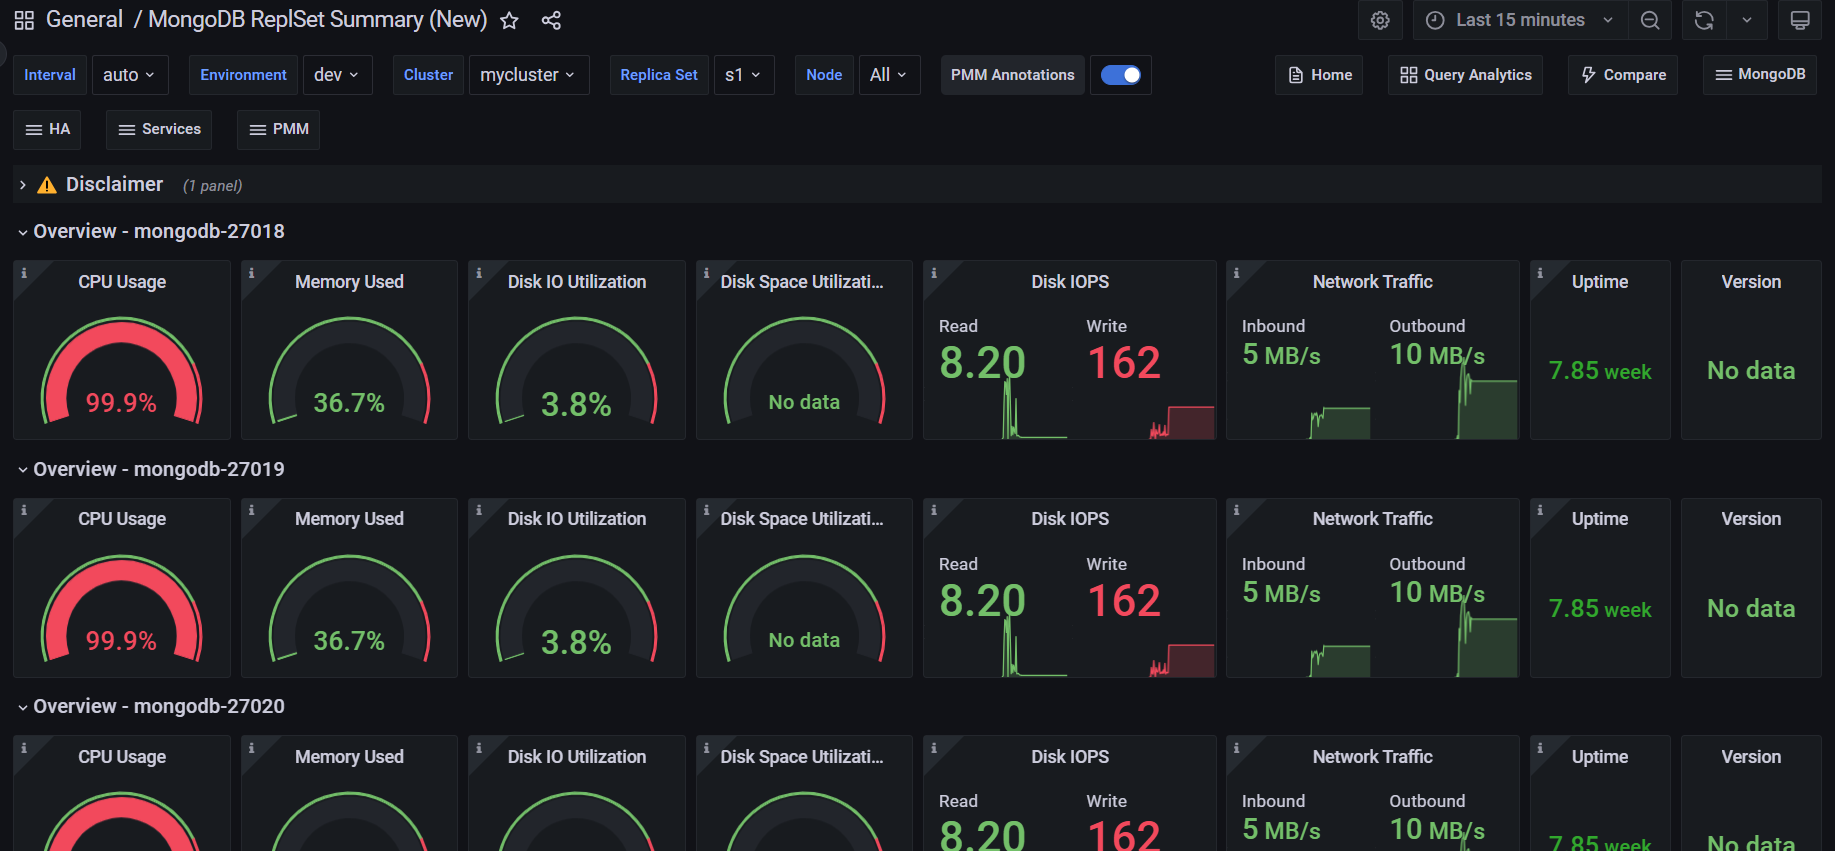Click the mongodb-27018 Memory Used gauge
This screenshot has height=851, width=1835.
(x=349, y=371)
